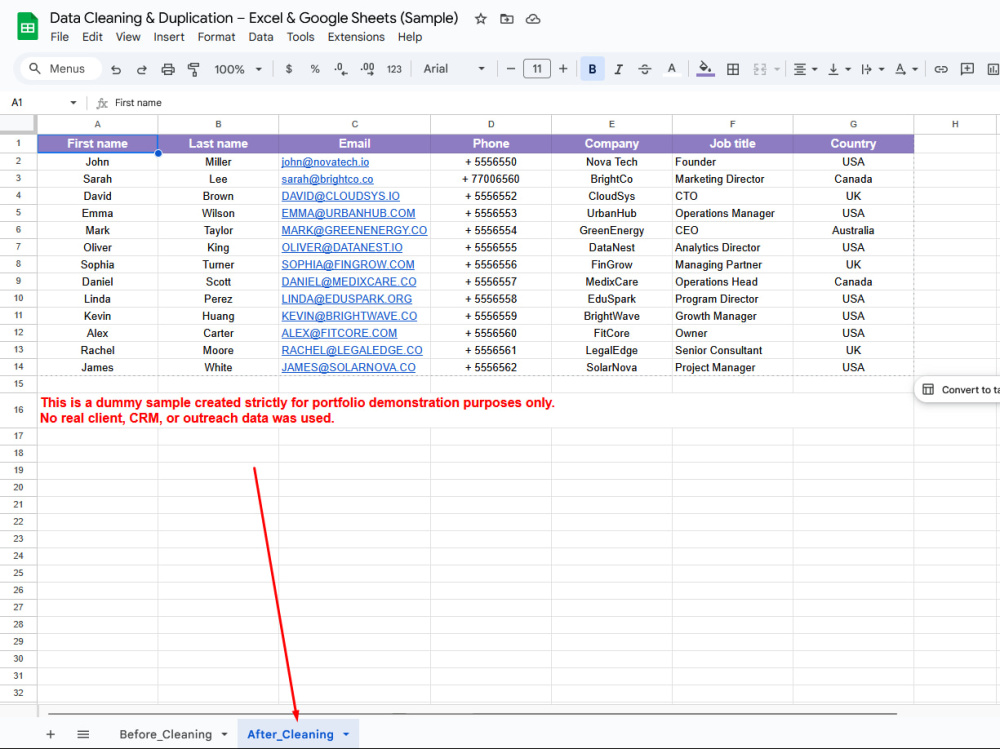The height and width of the screenshot is (749, 1000).
Task: Open the File menu
Action: [x=59, y=37]
